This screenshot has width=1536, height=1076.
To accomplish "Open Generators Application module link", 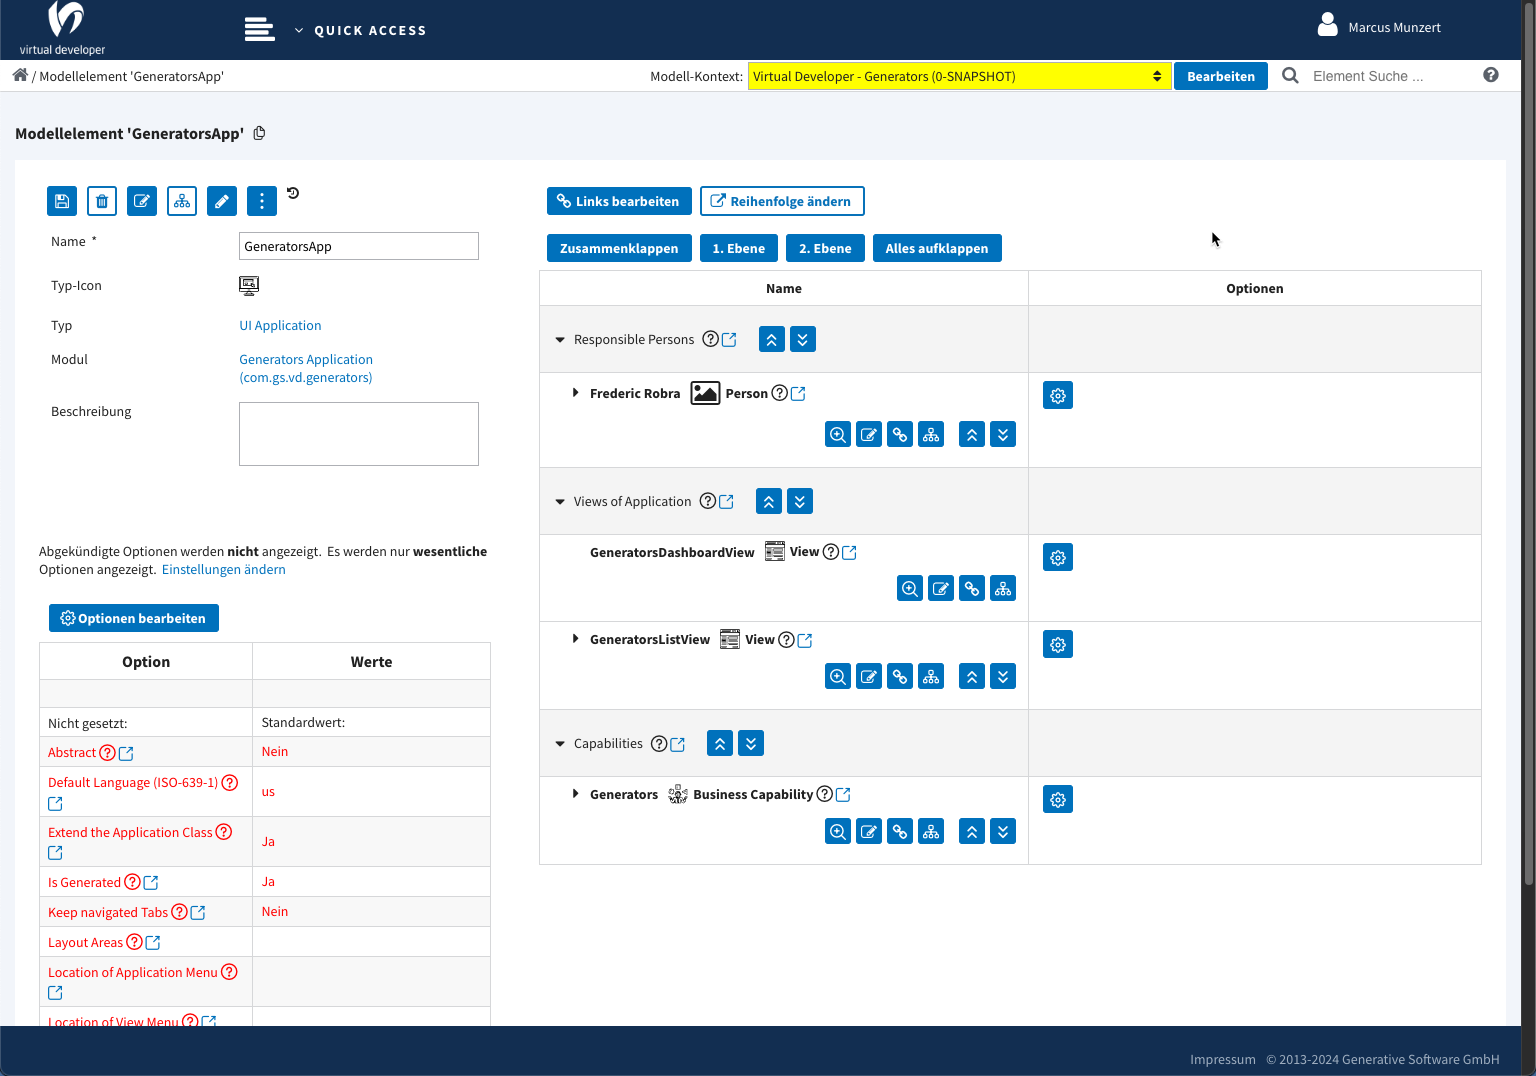I will [x=306, y=368].
